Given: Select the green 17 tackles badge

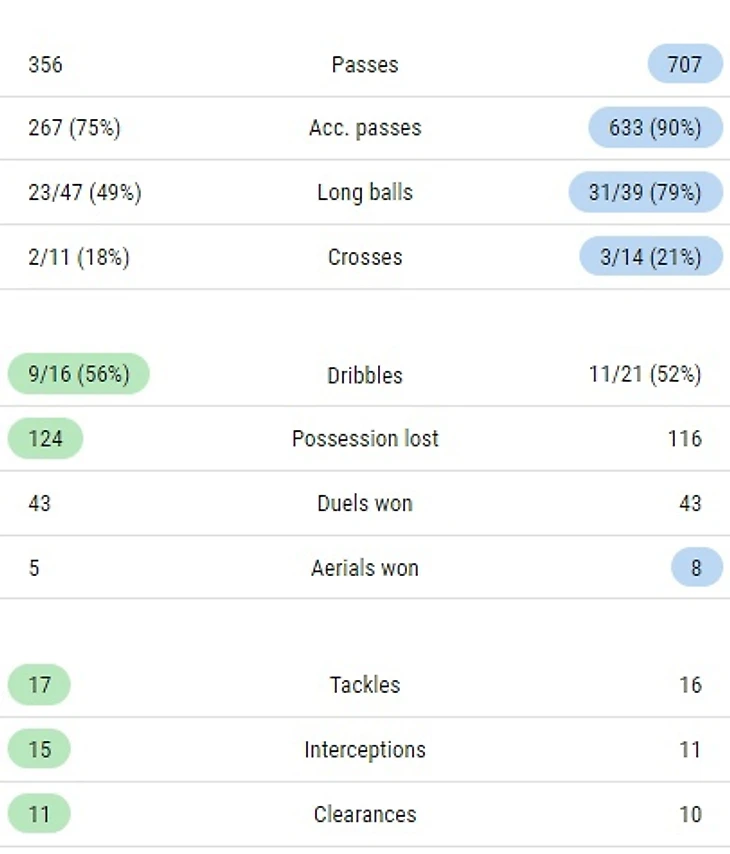Looking at the screenshot, I should click(39, 685).
